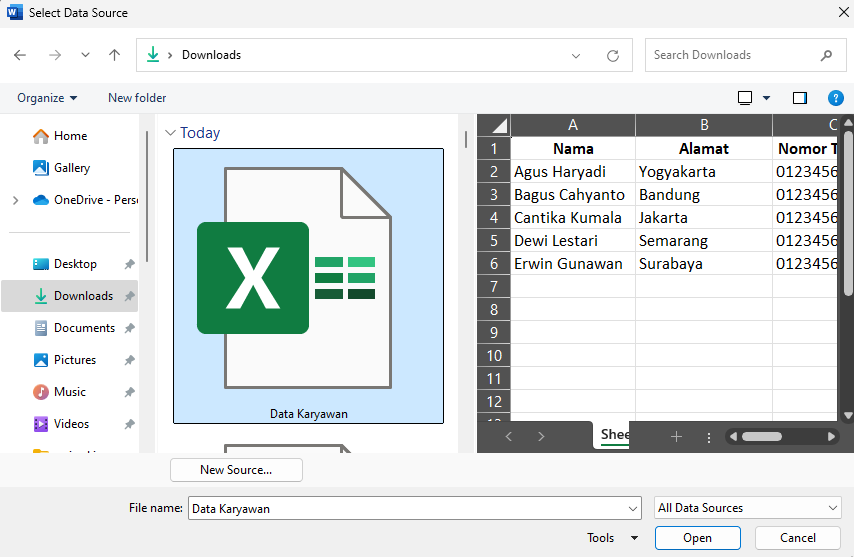Refresh the Downloads folder view
854x557 pixels.
613,56
